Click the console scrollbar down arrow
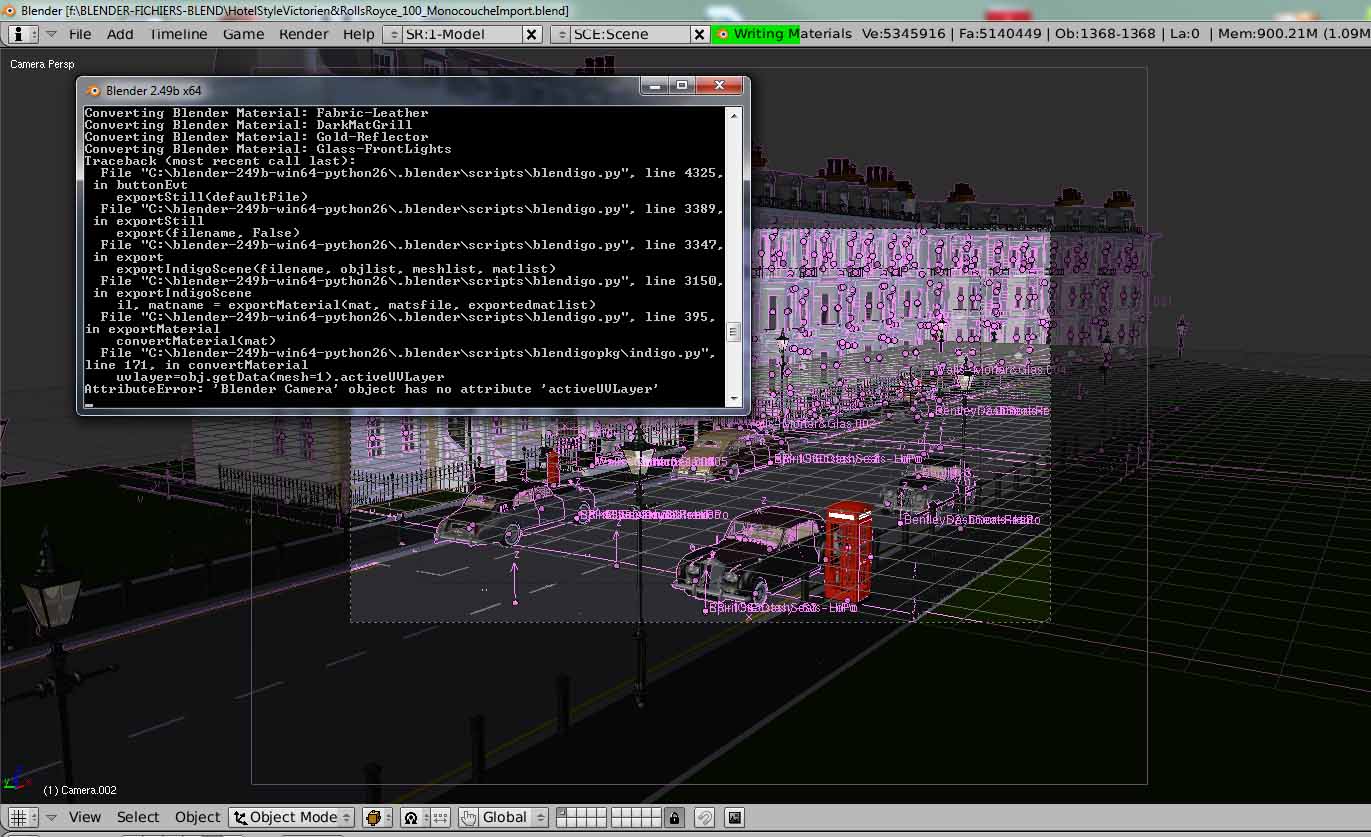Image resolution: width=1371 pixels, height=837 pixels. pyautogui.click(x=734, y=399)
